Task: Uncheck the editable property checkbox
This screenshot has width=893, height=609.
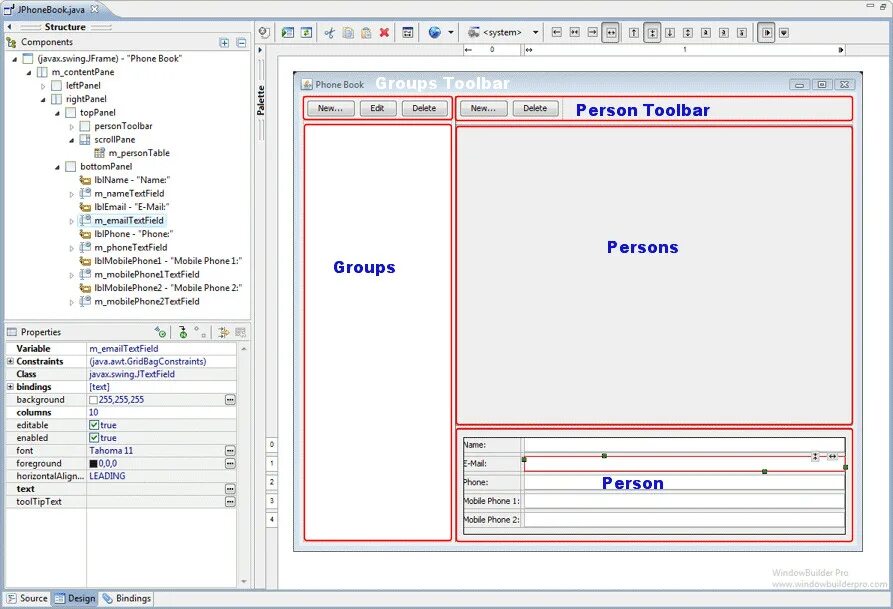Action: point(94,425)
